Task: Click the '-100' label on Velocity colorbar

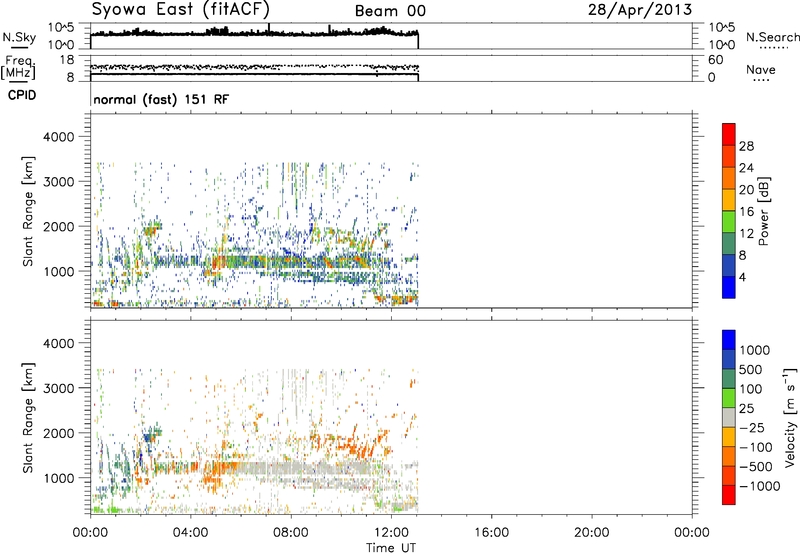Action: (x=756, y=447)
